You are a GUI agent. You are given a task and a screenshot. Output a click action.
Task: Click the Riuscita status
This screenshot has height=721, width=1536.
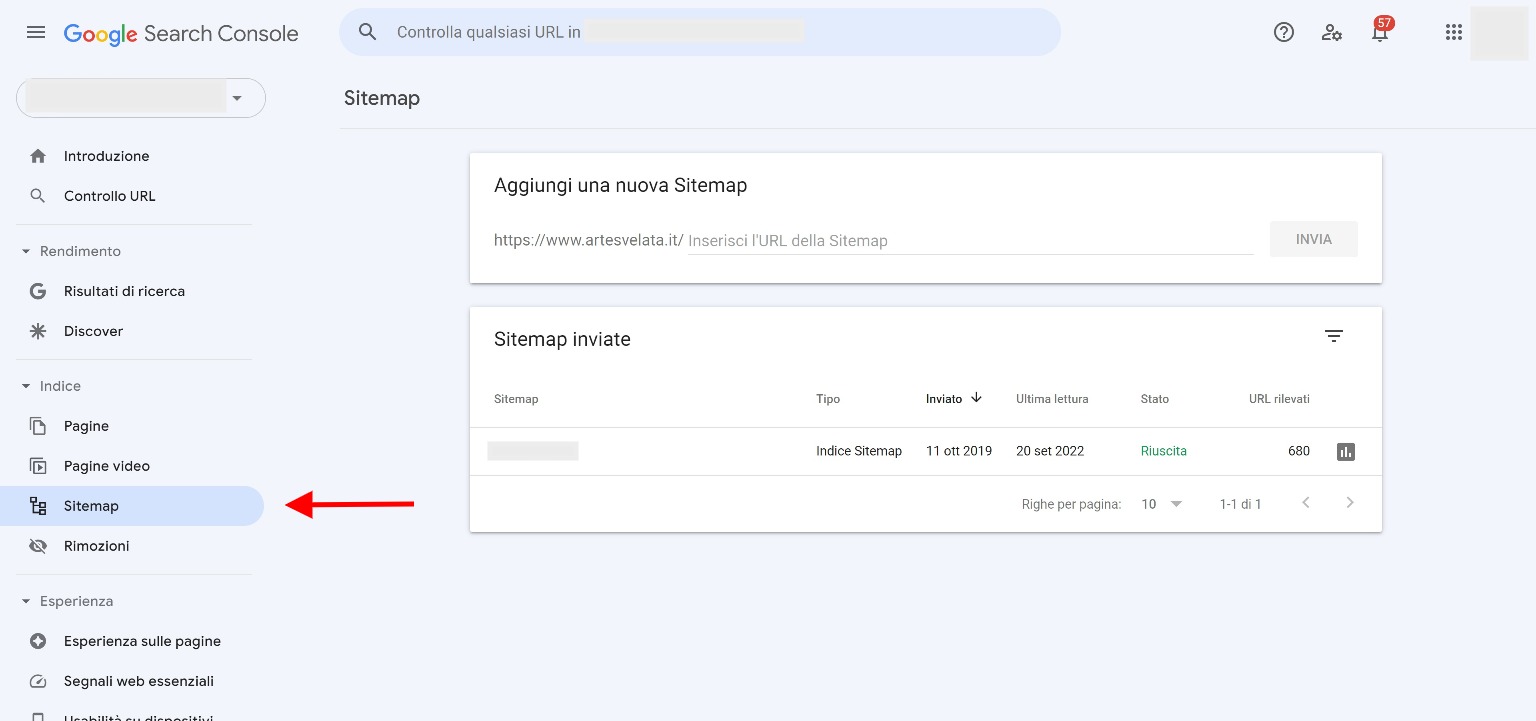click(x=1164, y=451)
